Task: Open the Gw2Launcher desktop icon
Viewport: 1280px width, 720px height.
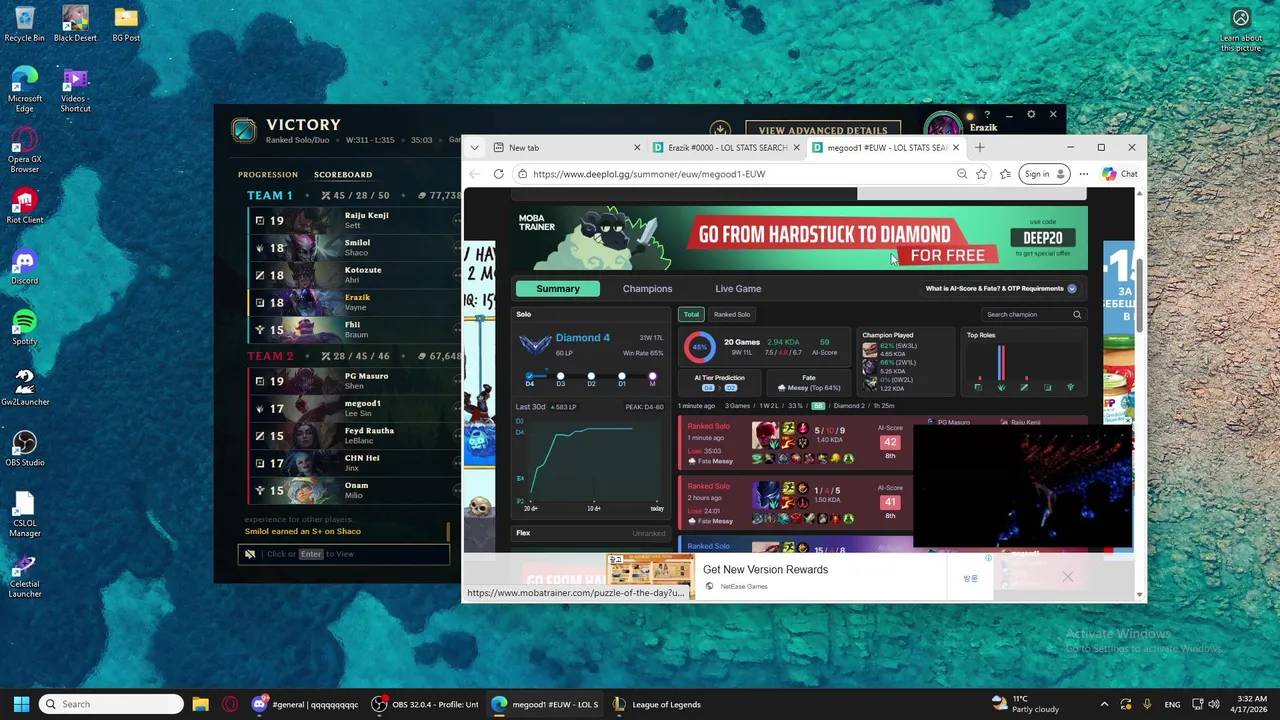Action: coord(25,388)
